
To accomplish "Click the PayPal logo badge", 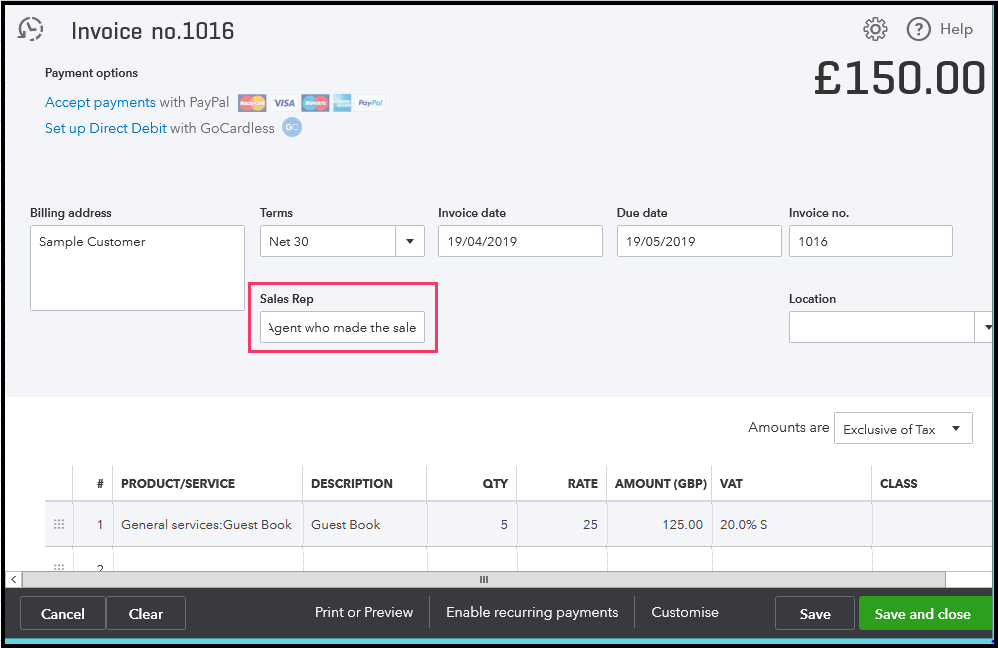I will coord(370,102).
